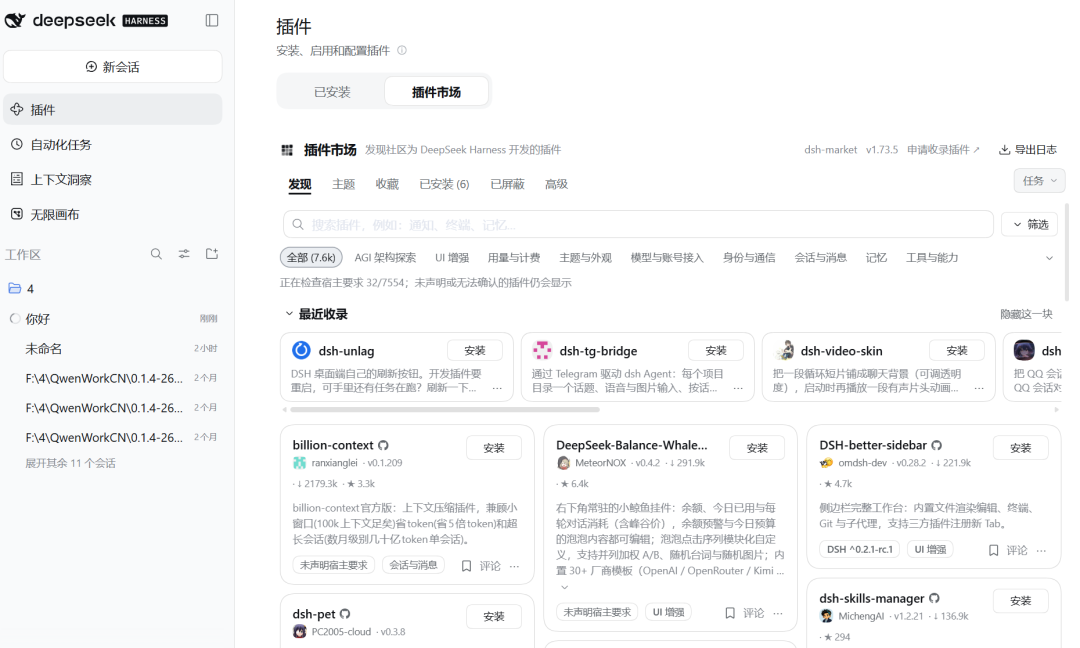Click the horizontal scrollbar under 最近收录
The width and height of the screenshot is (1080, 648).
(x=445, y=410)
